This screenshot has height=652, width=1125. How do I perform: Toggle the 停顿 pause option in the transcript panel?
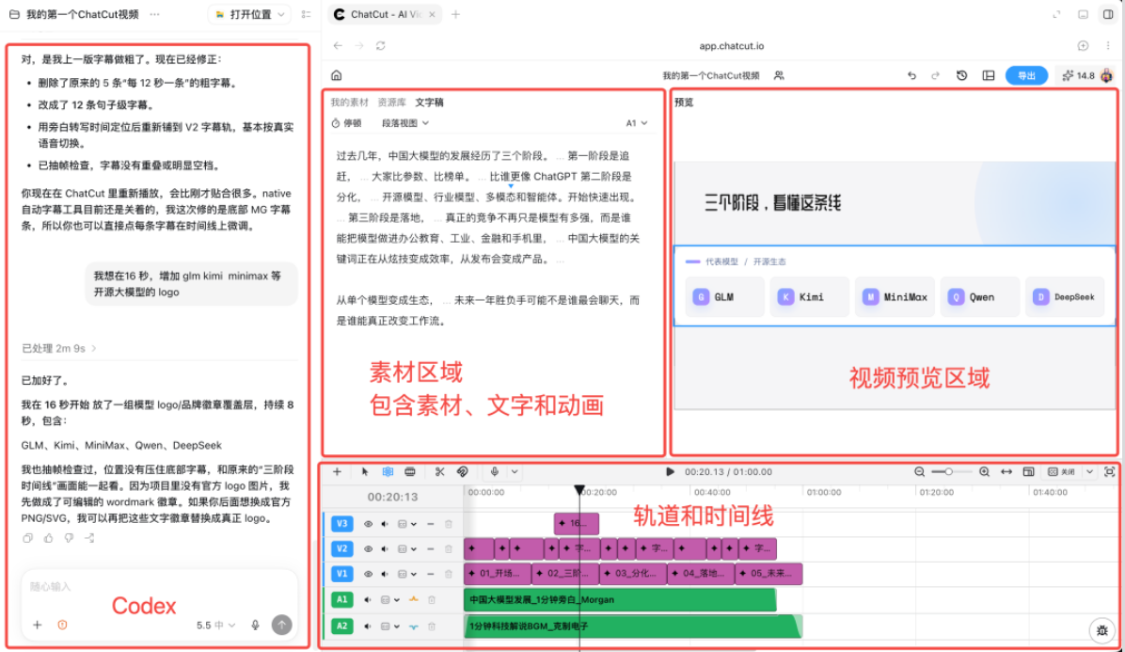347,123
